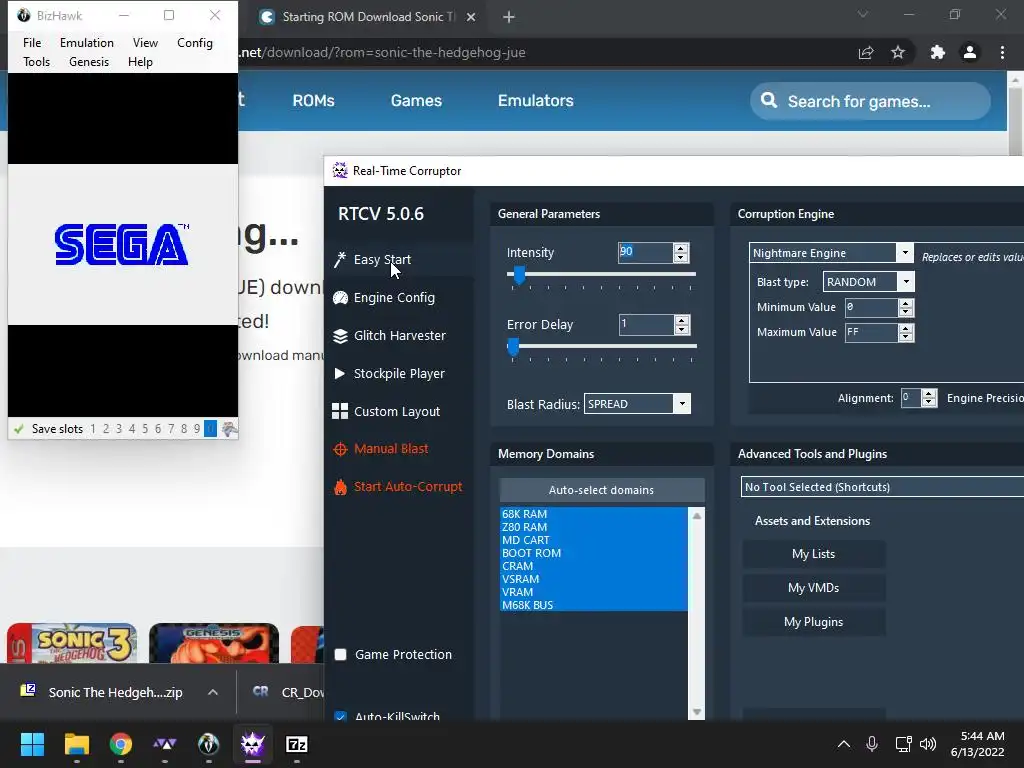Image resolution: width=1024 pixels, height=768 pixels.
Task: Open the RTCV taskbar icon
Action: [x=253, y=744]
